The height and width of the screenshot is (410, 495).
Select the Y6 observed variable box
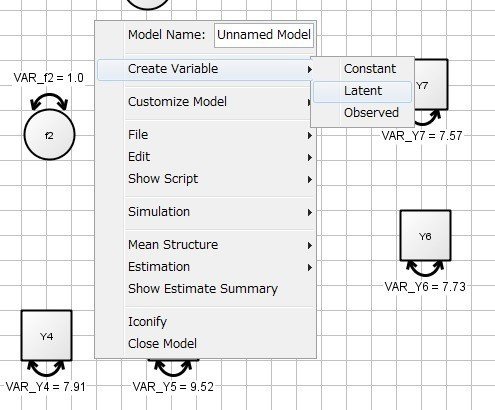[x=425, y=235]
